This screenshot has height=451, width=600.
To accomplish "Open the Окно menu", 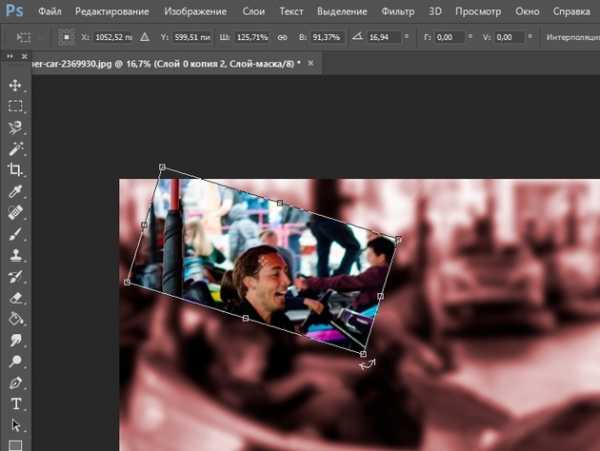I will tap(527, 11).
